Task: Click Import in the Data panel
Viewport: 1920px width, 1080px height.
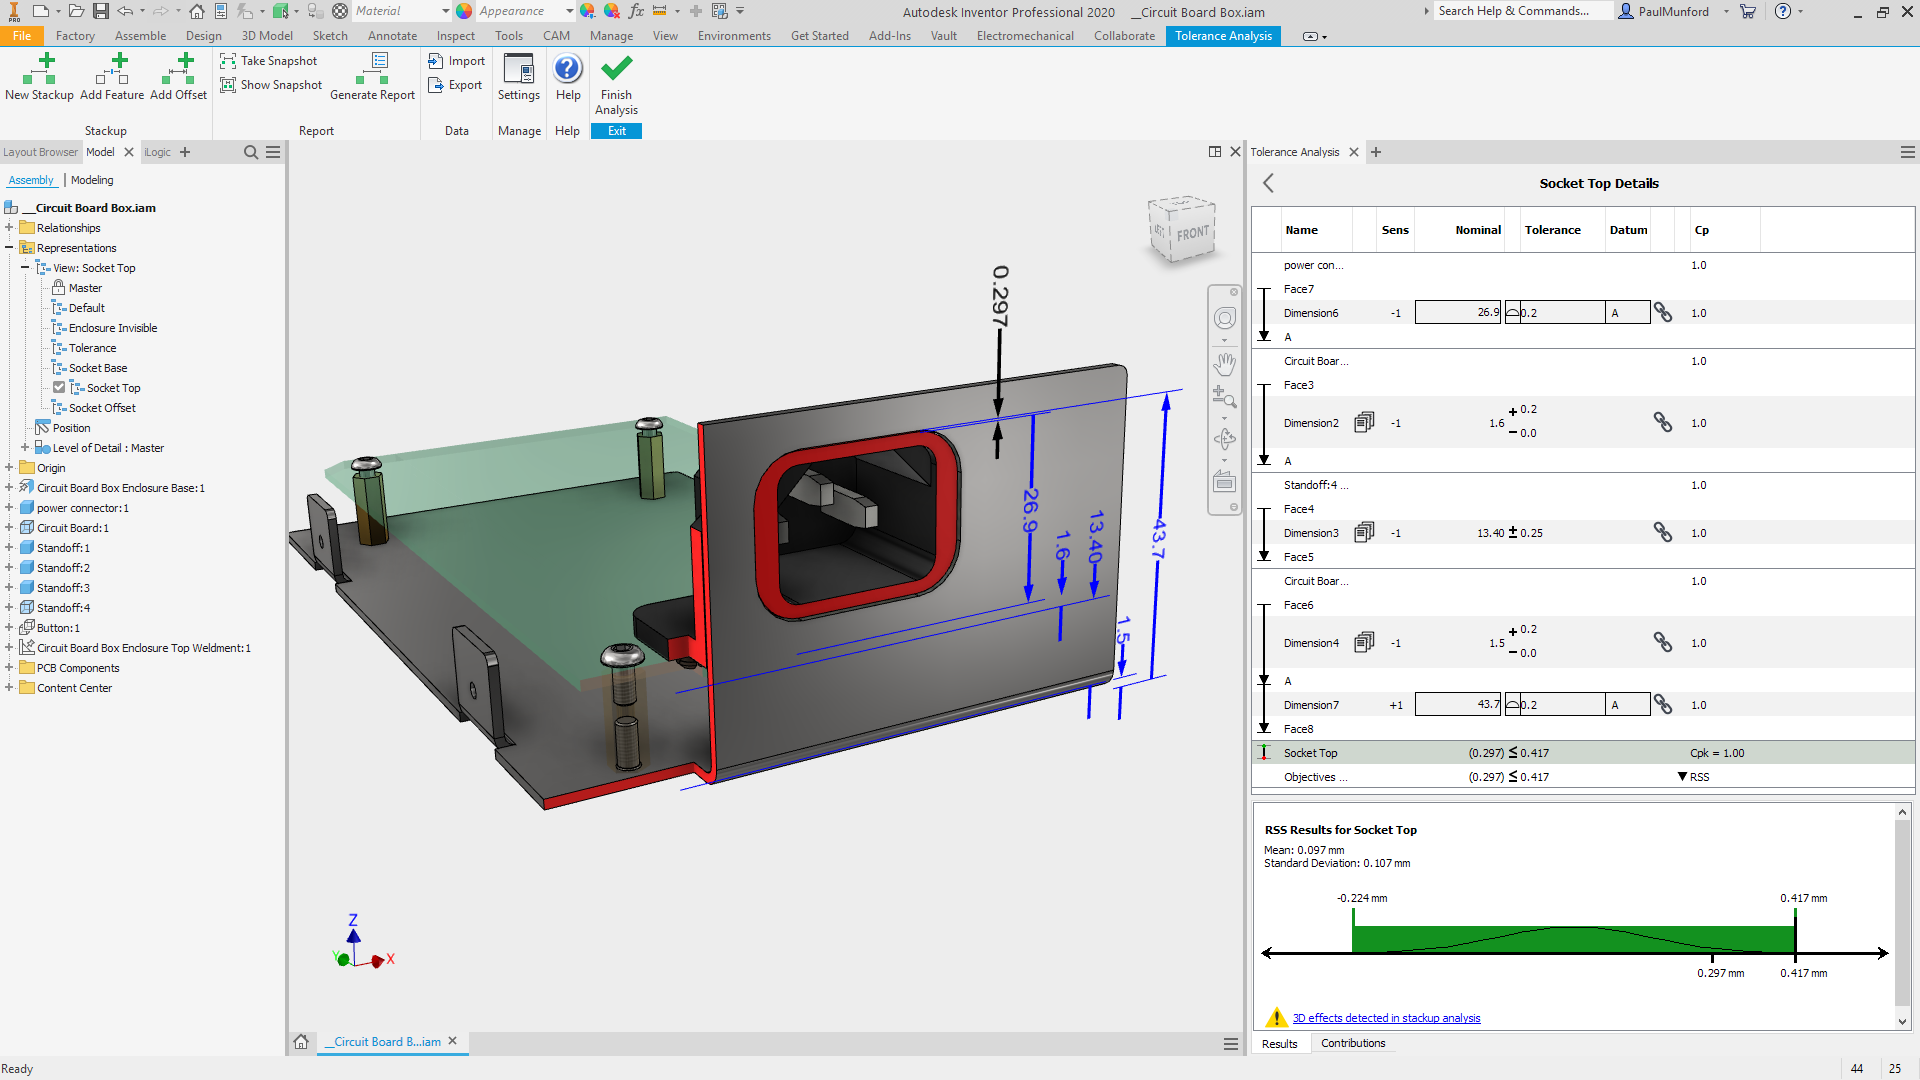Action: [456, 60]
